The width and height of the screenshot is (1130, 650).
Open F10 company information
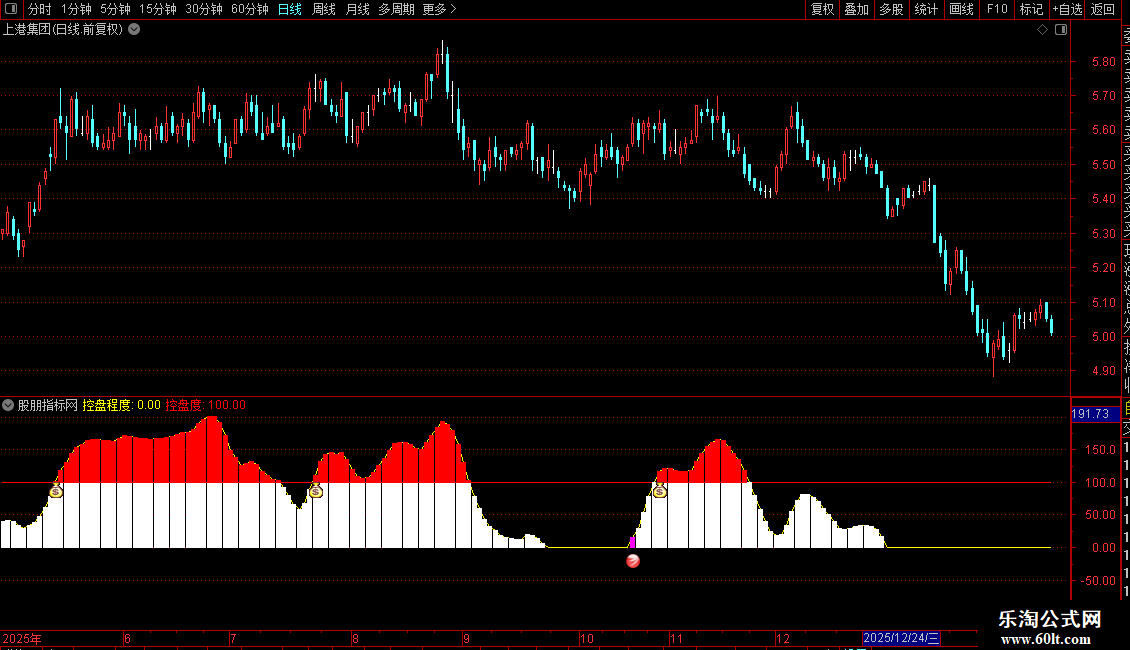(997, 9)
